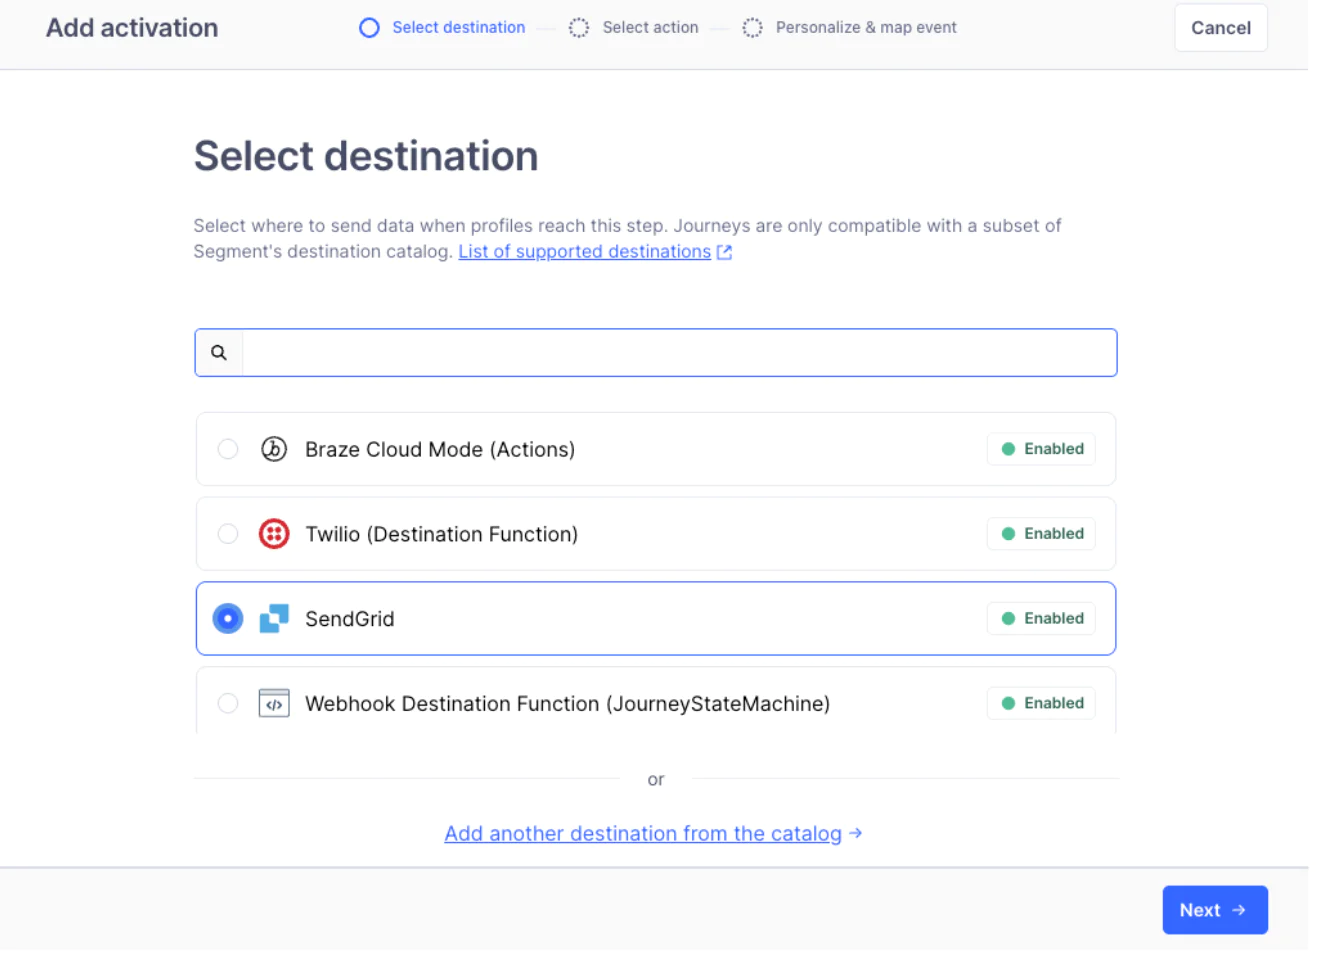Click Webhook Destination Function (JourneyStateMachine) label
Image resolution: width=1320 pixels, height=960 pixels.
point(568,704)
